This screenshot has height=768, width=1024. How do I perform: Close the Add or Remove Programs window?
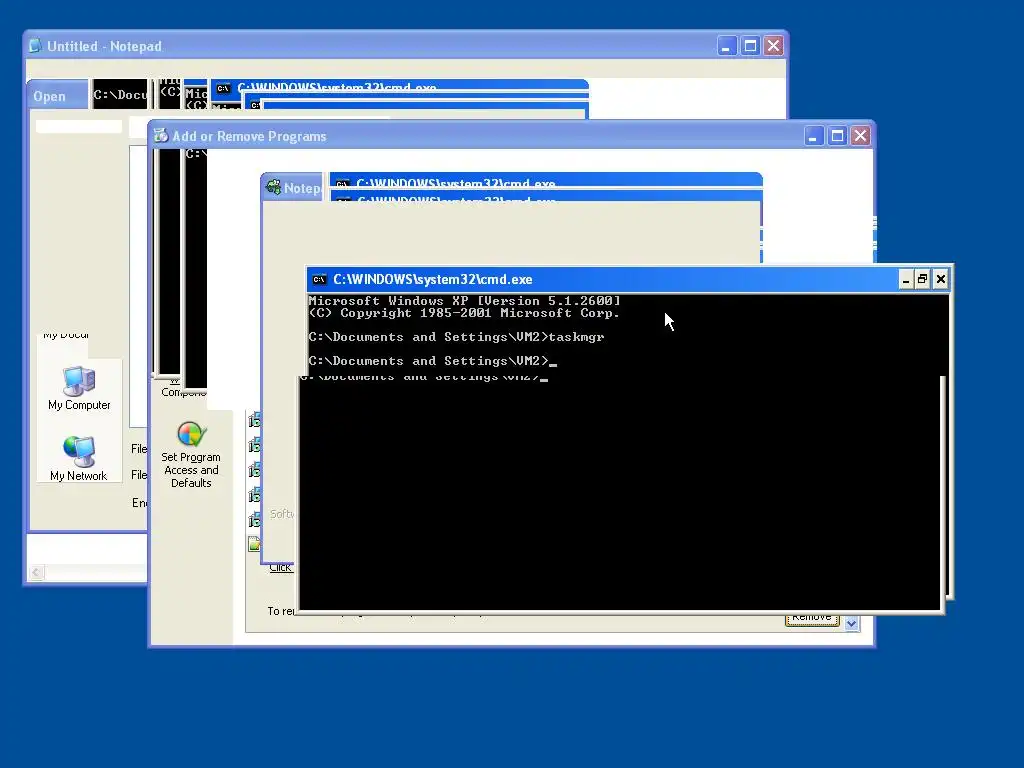(x=860, y=136)
